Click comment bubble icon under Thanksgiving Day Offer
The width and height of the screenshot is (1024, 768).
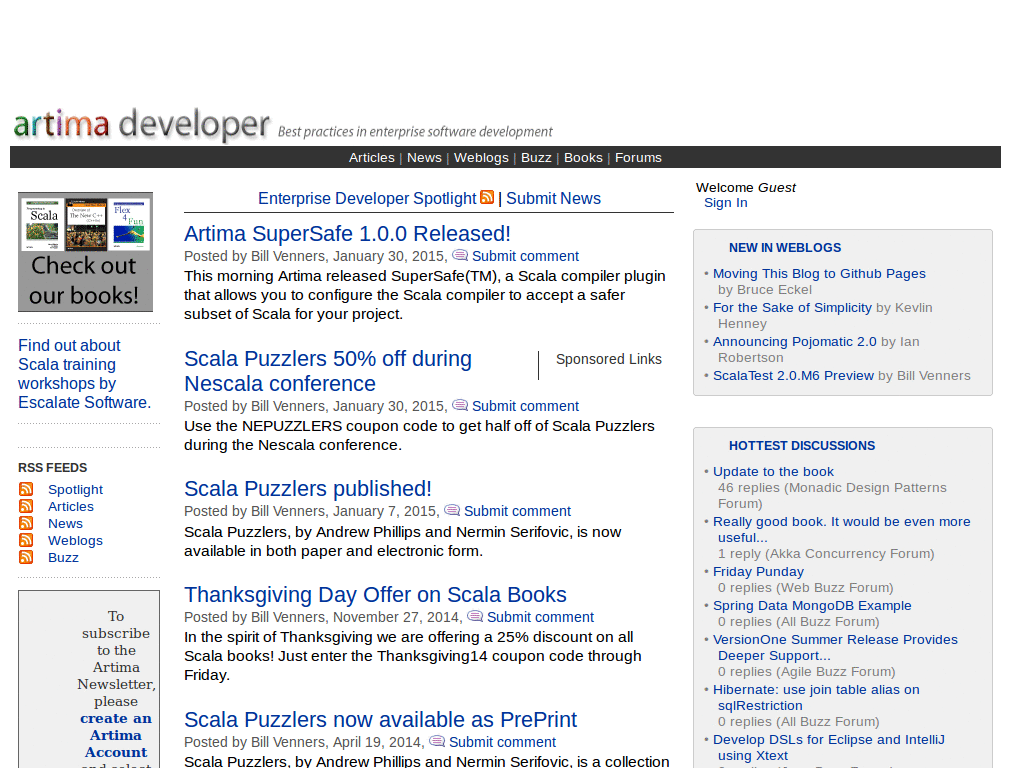click(475, 616)
